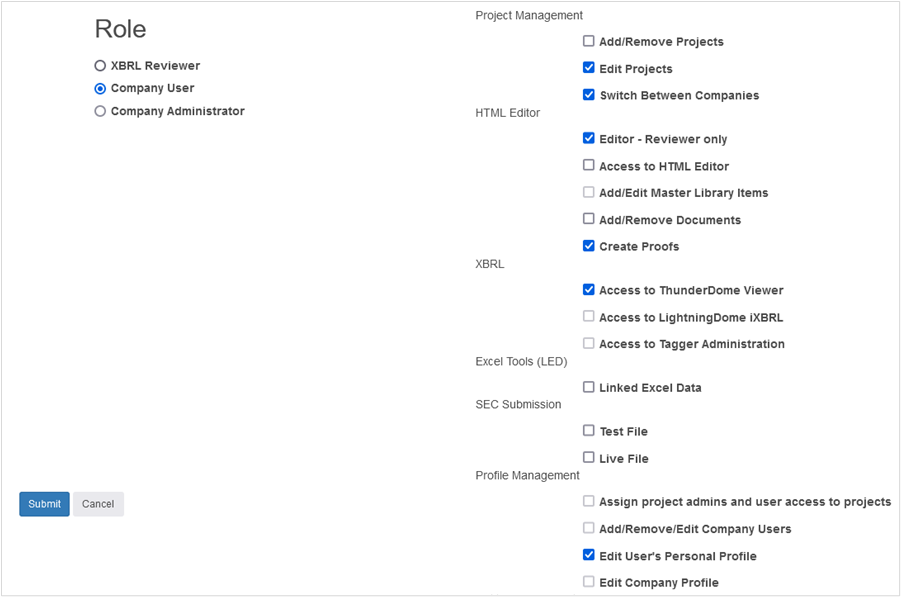The image size is (901, 597).
Task: Toggle Access to ThunderDome Viewer
Action: point(589,290)
